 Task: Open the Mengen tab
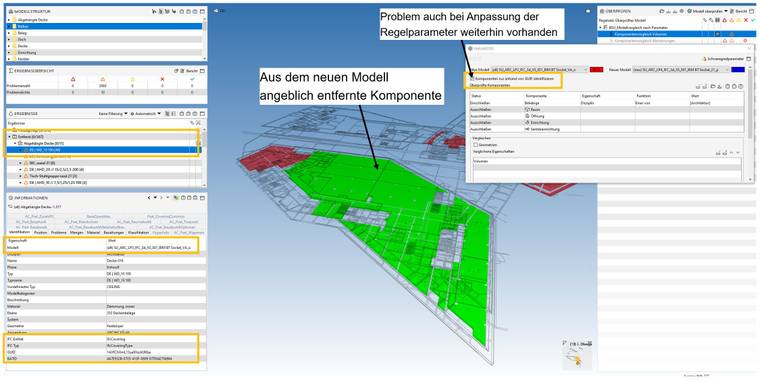tap(77, 233)
